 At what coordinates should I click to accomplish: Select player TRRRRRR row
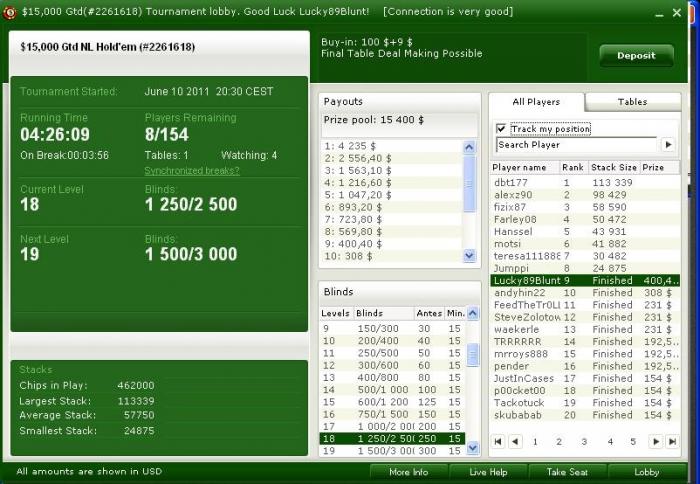pyautogui.click(x=585, y=342)
